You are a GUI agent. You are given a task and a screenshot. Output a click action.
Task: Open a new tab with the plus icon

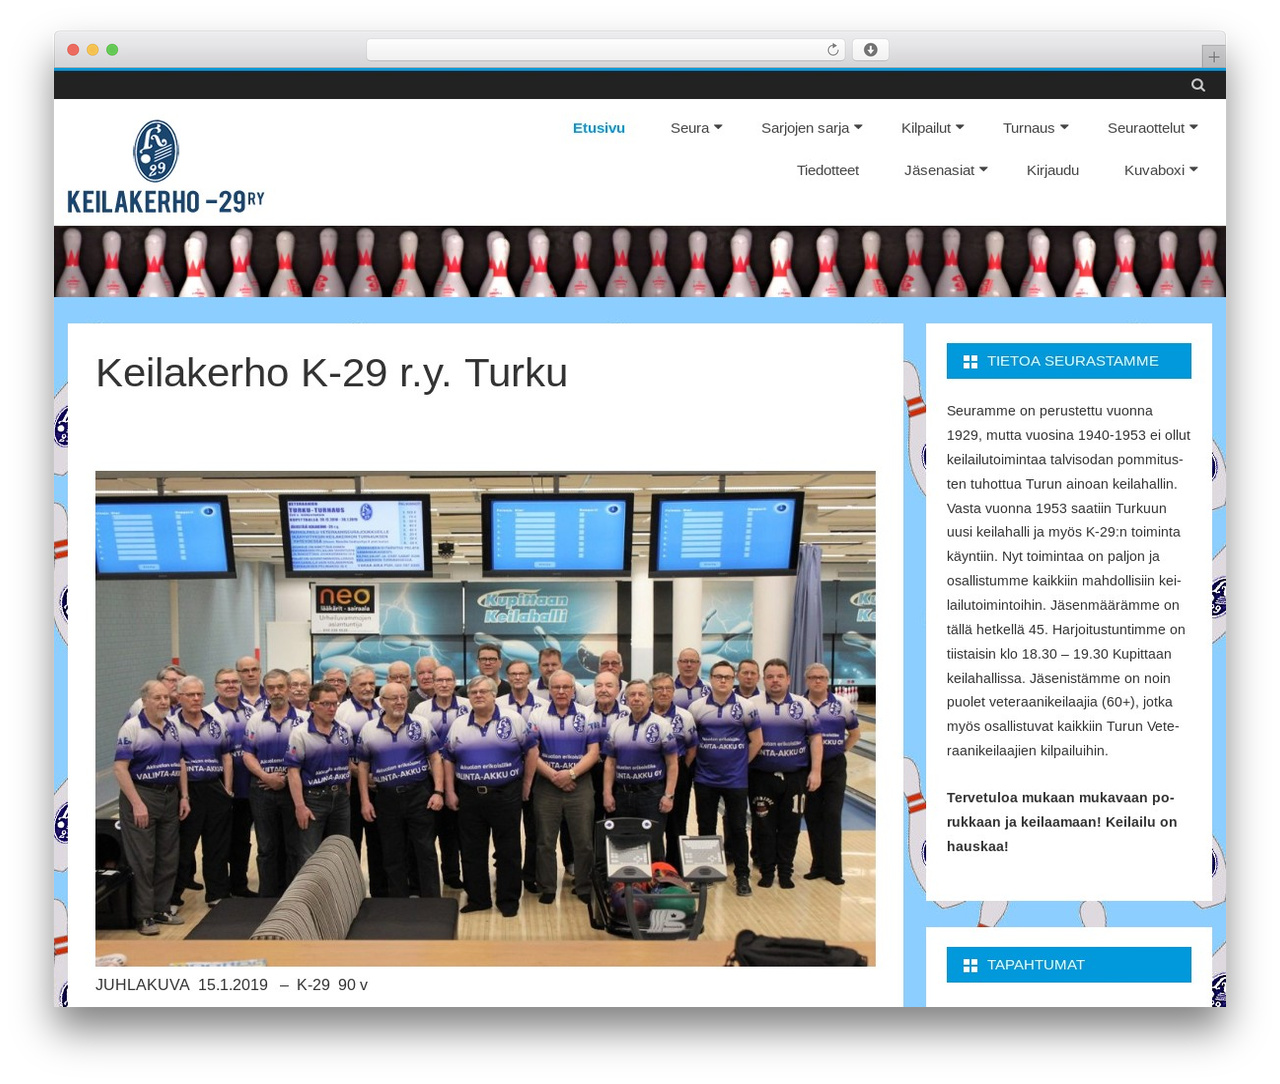[1213, 57]
